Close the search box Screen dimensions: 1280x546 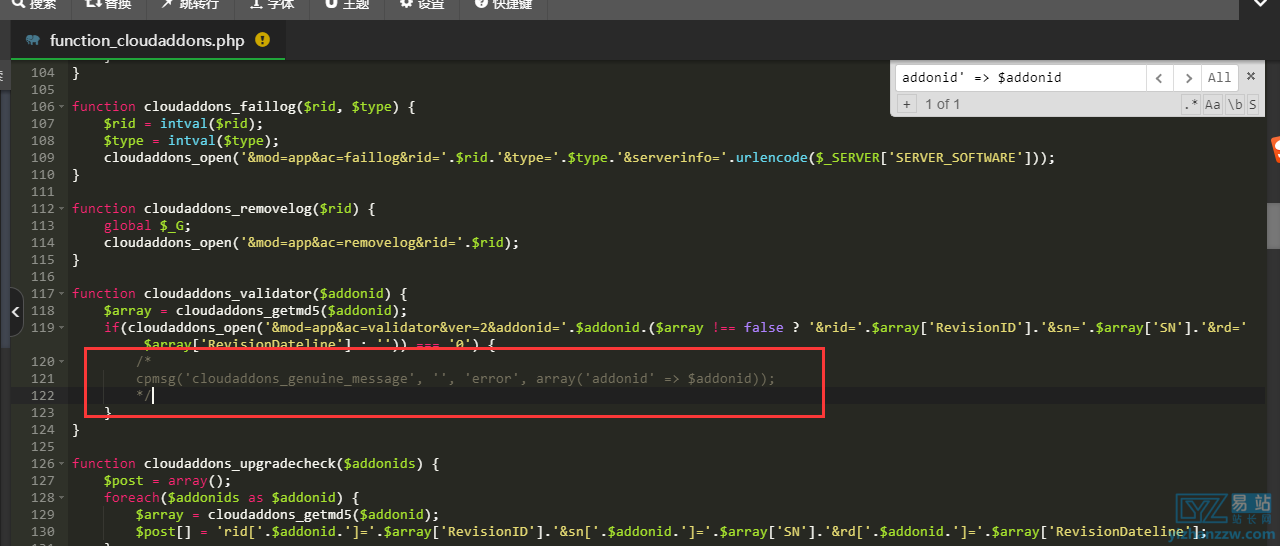point(1249,78)
